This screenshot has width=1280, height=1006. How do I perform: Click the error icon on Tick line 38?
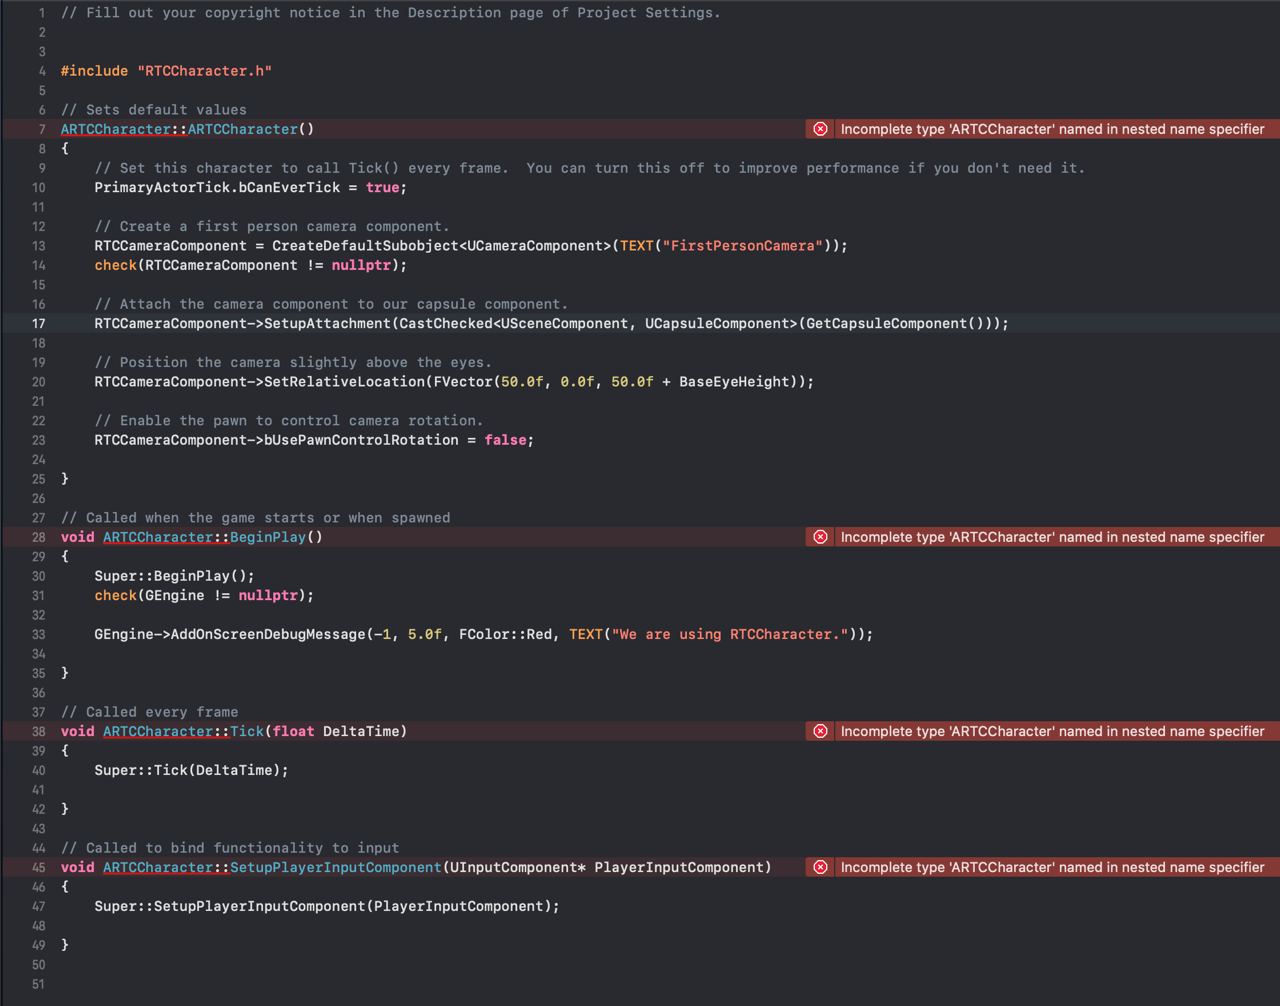[820, 731]
